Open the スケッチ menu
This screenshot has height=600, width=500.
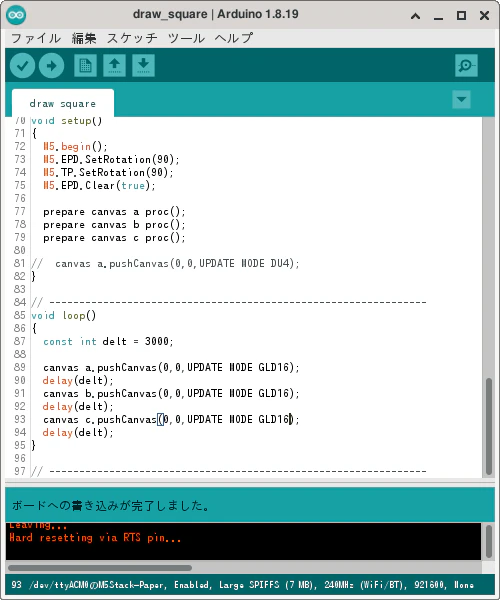coord(132,38)
